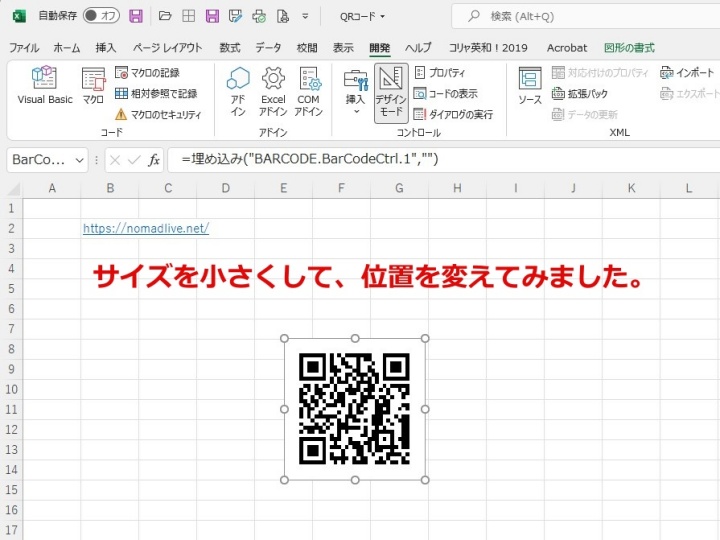Switch to the 挿入 ribbon tab
The image size is (720, 540).
click(x=106, y=48)
